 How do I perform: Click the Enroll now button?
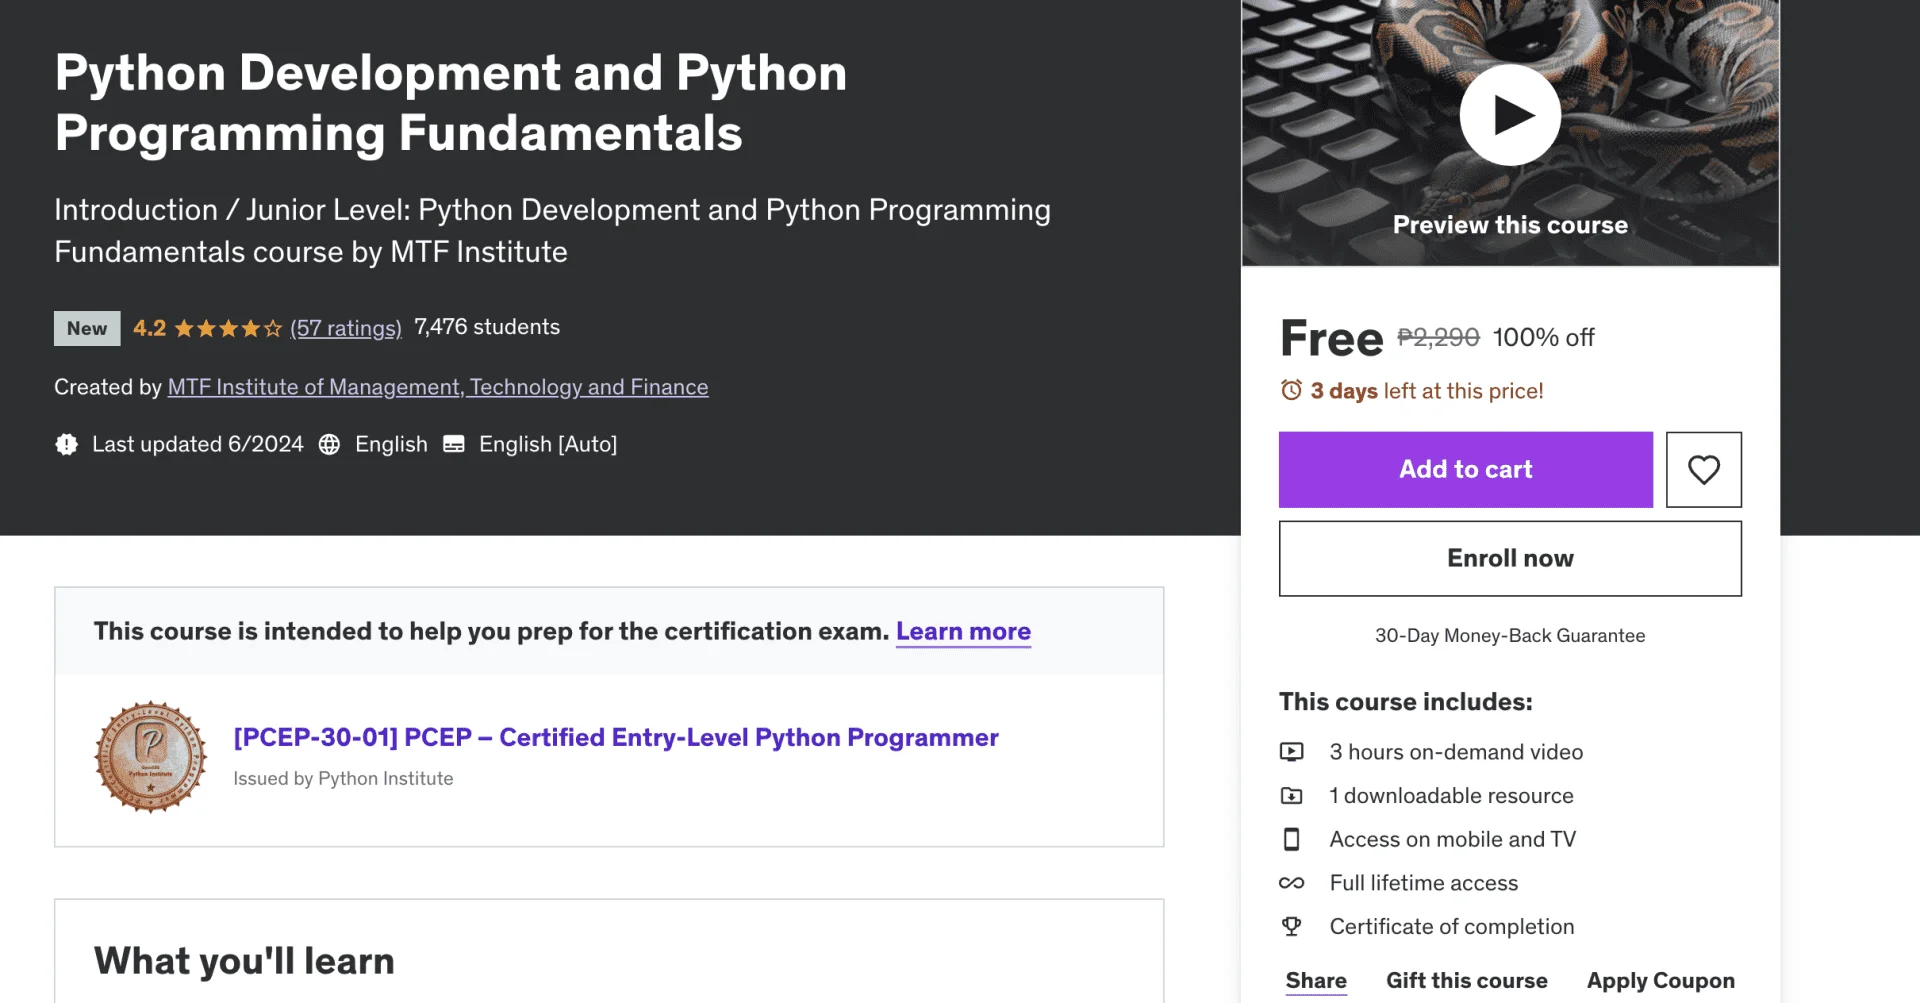click(x=1510, y=558)
